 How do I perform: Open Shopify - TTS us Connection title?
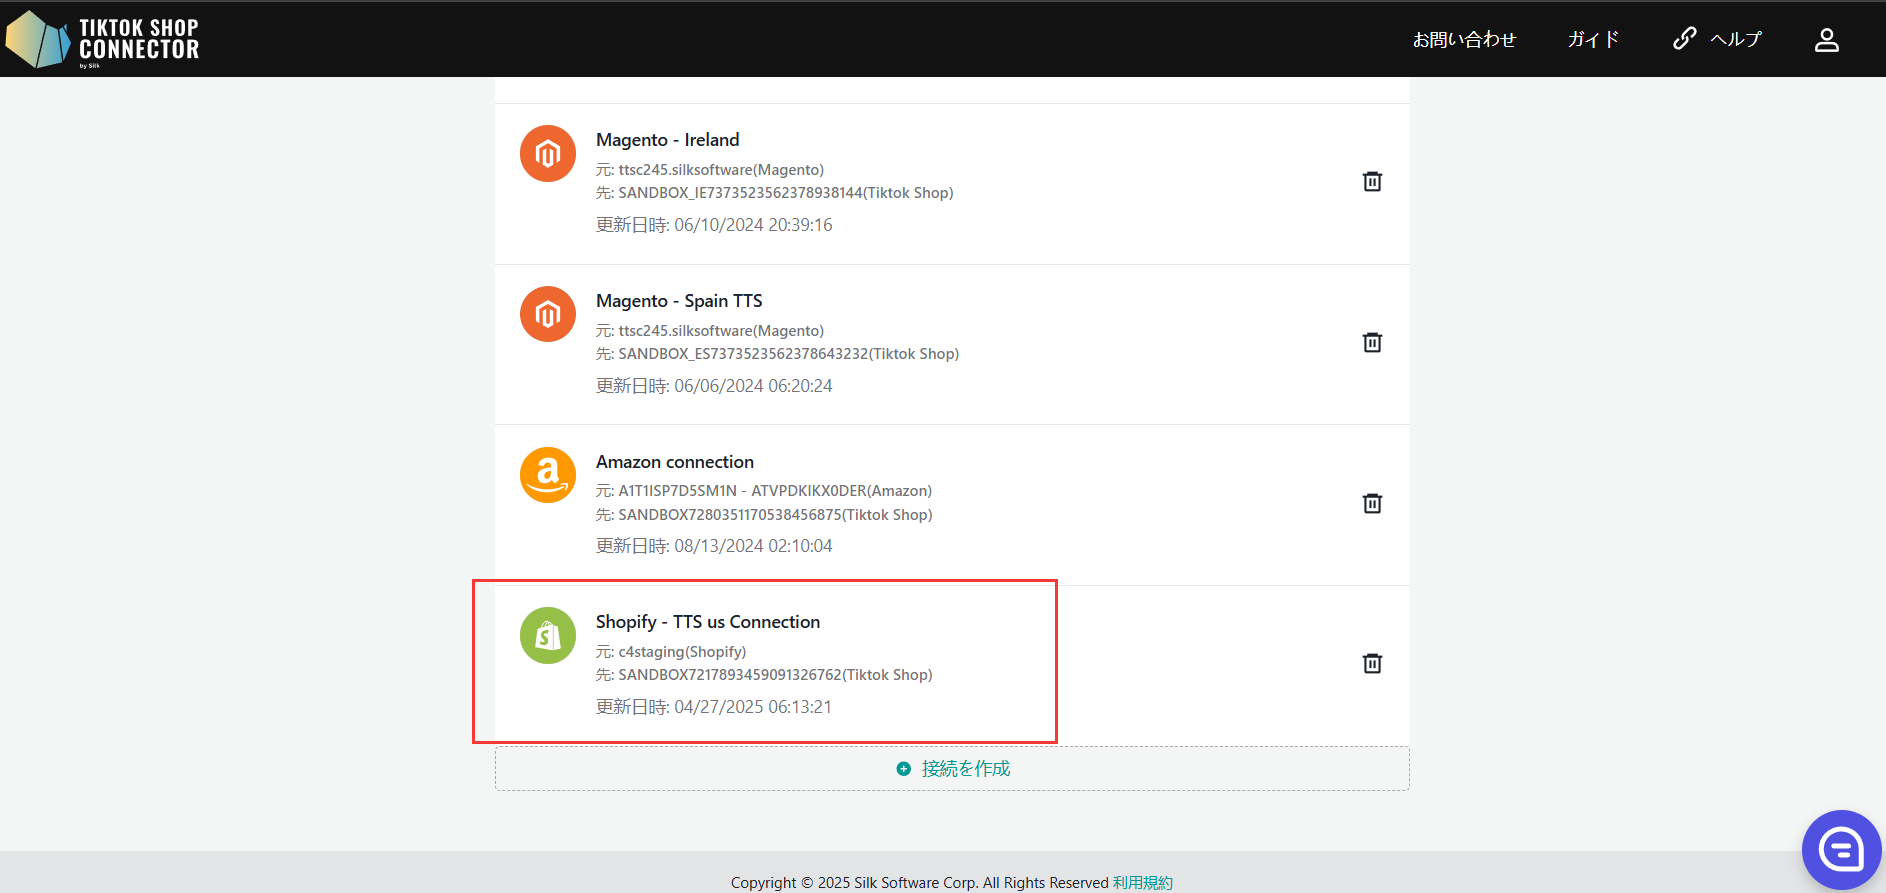tap(708, 622)
